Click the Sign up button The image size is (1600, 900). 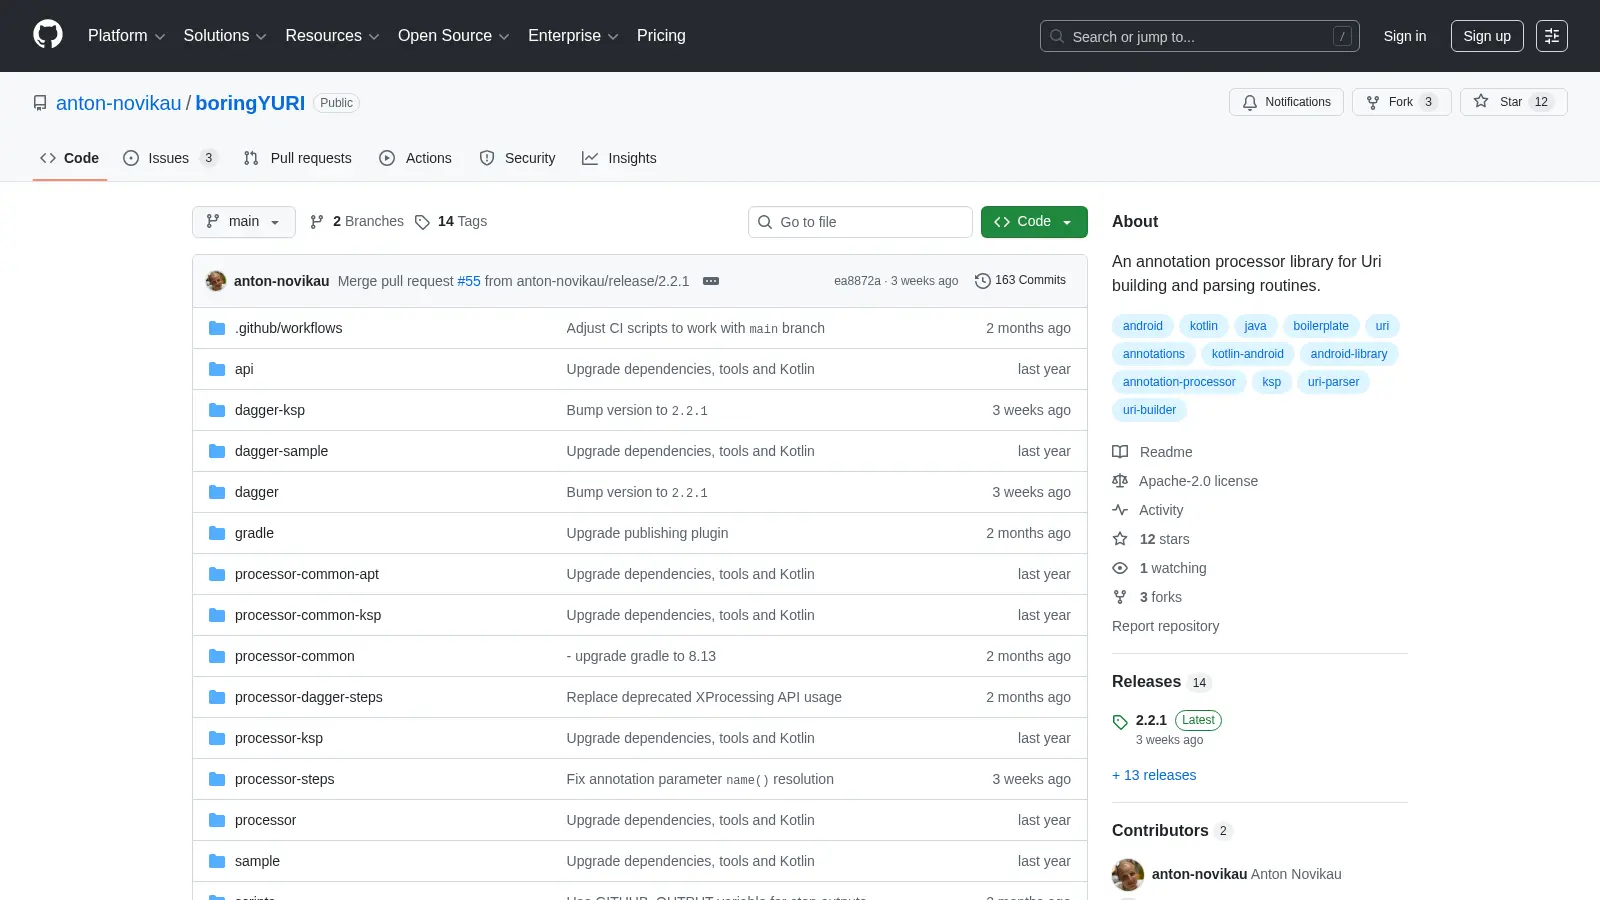[x=1487, y=36]
